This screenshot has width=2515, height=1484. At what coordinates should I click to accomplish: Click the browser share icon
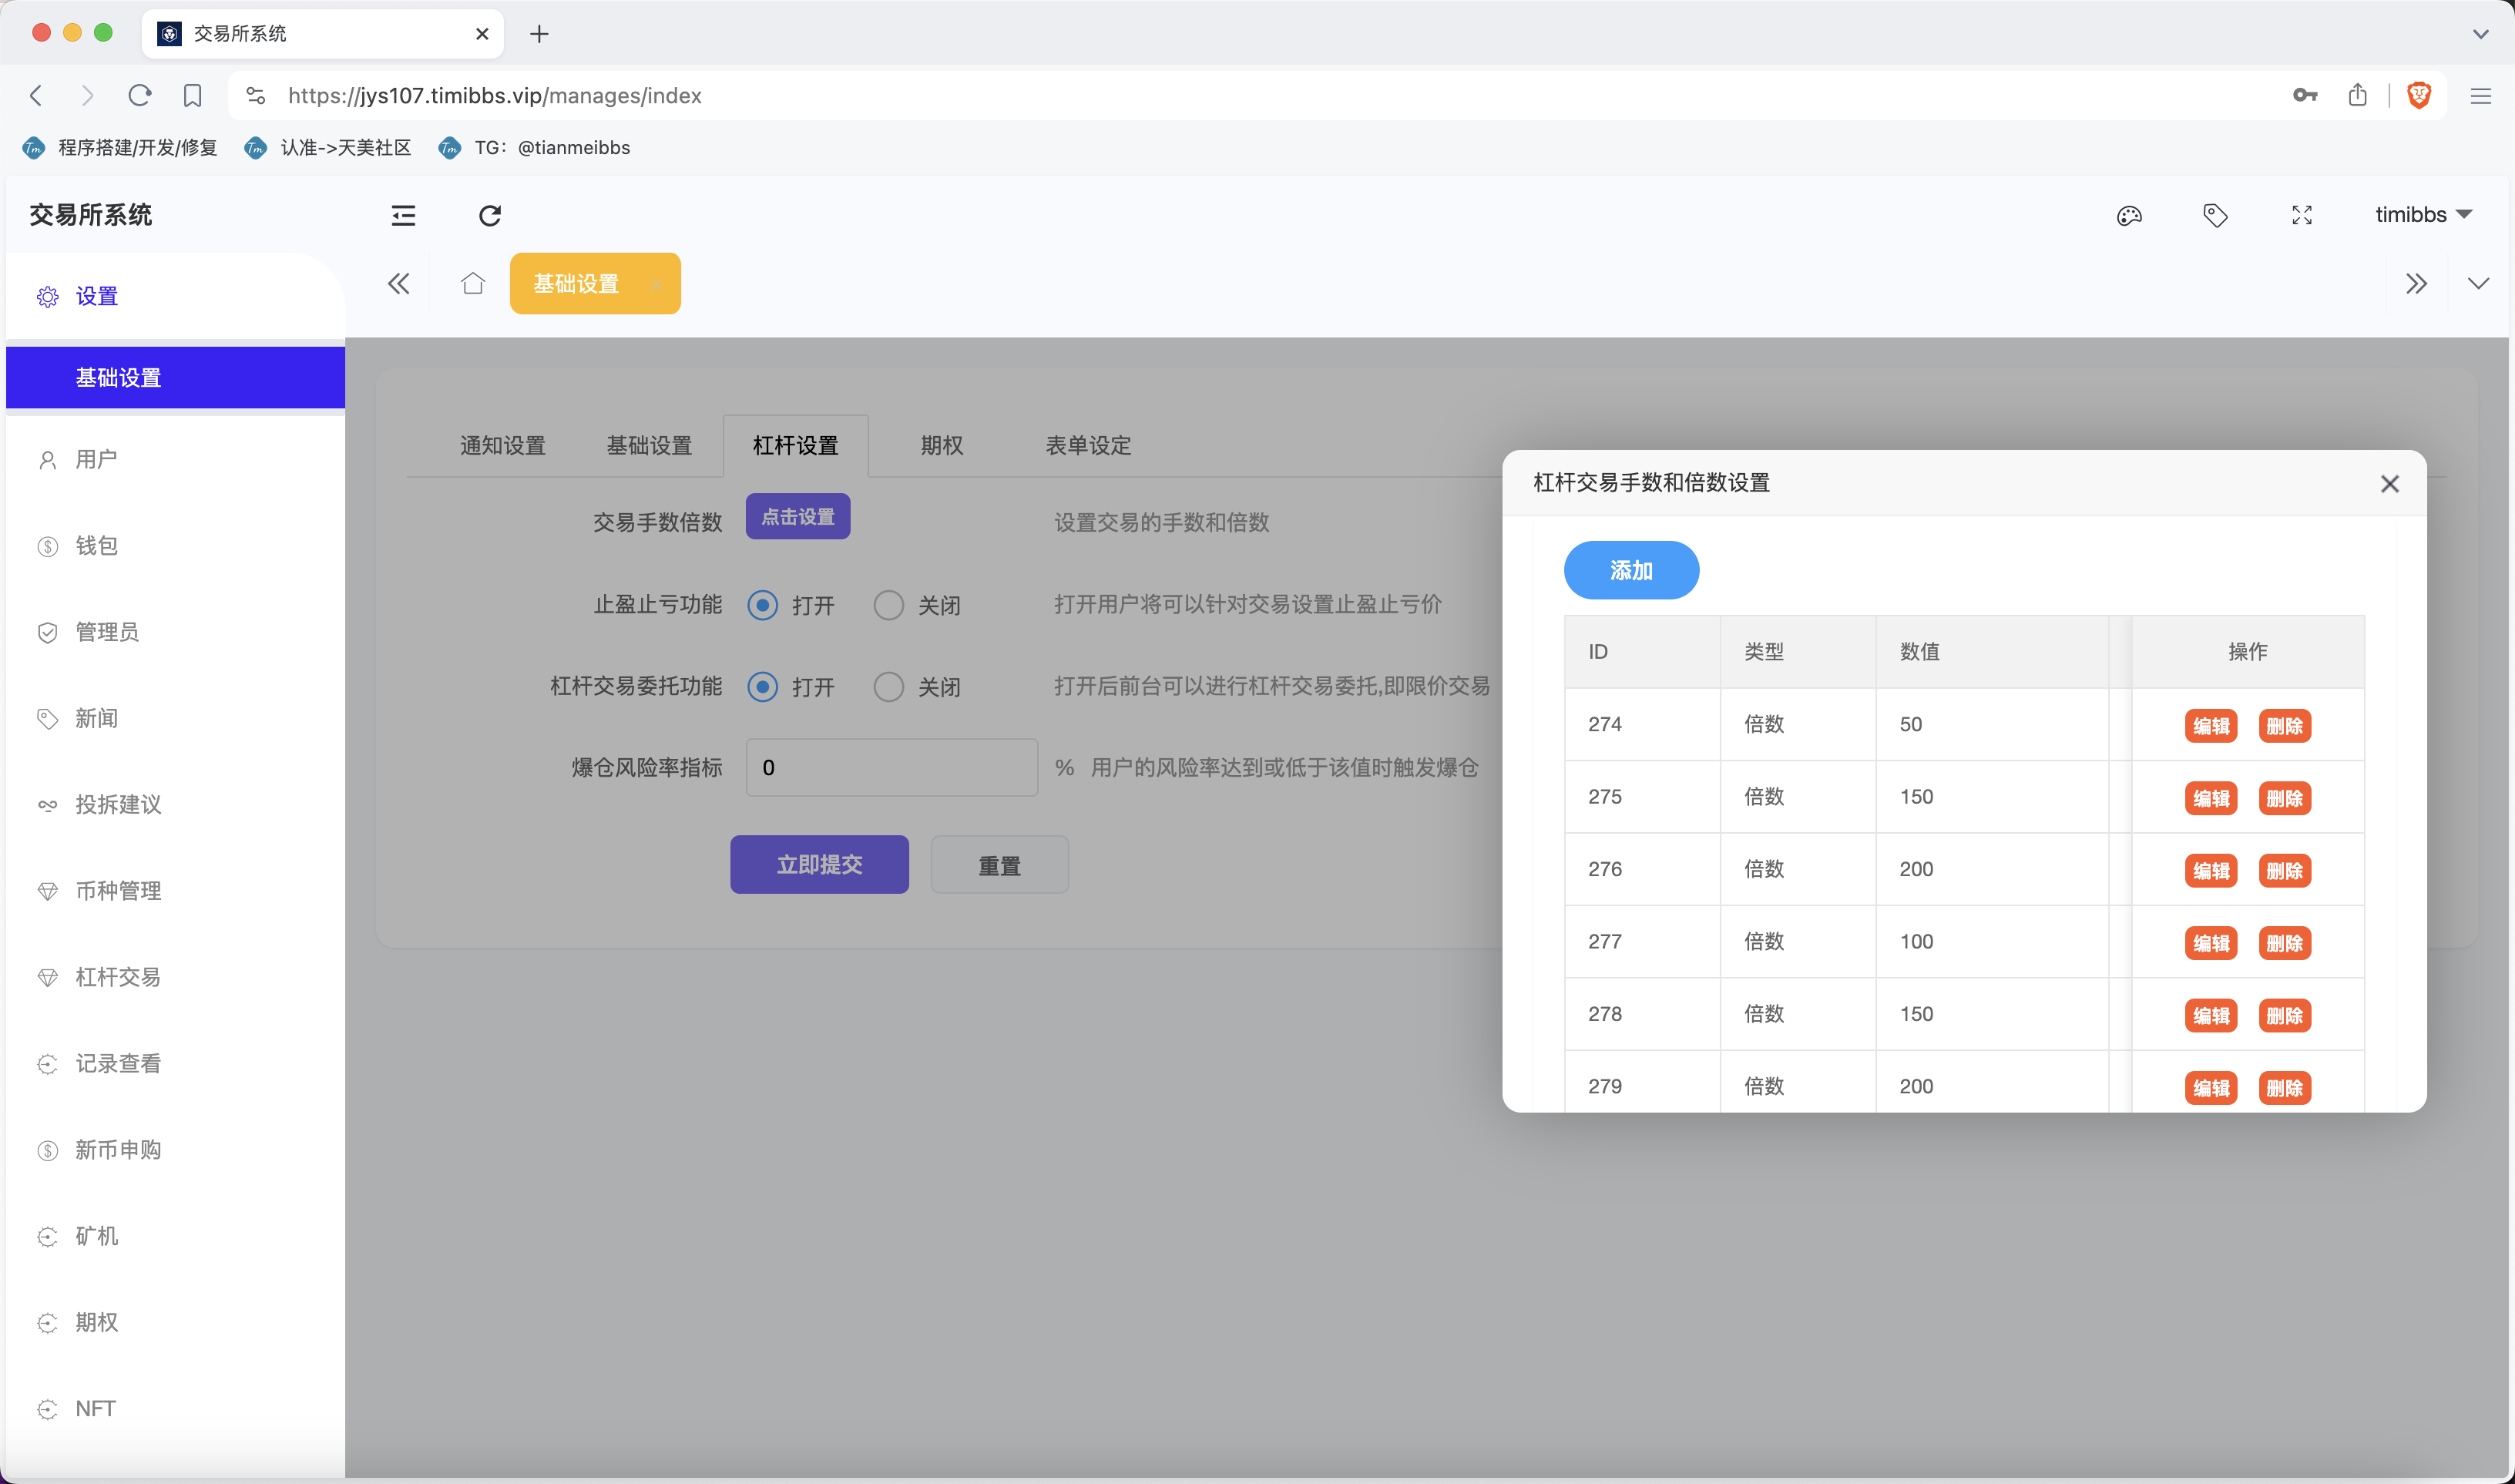pos(2357,95)
